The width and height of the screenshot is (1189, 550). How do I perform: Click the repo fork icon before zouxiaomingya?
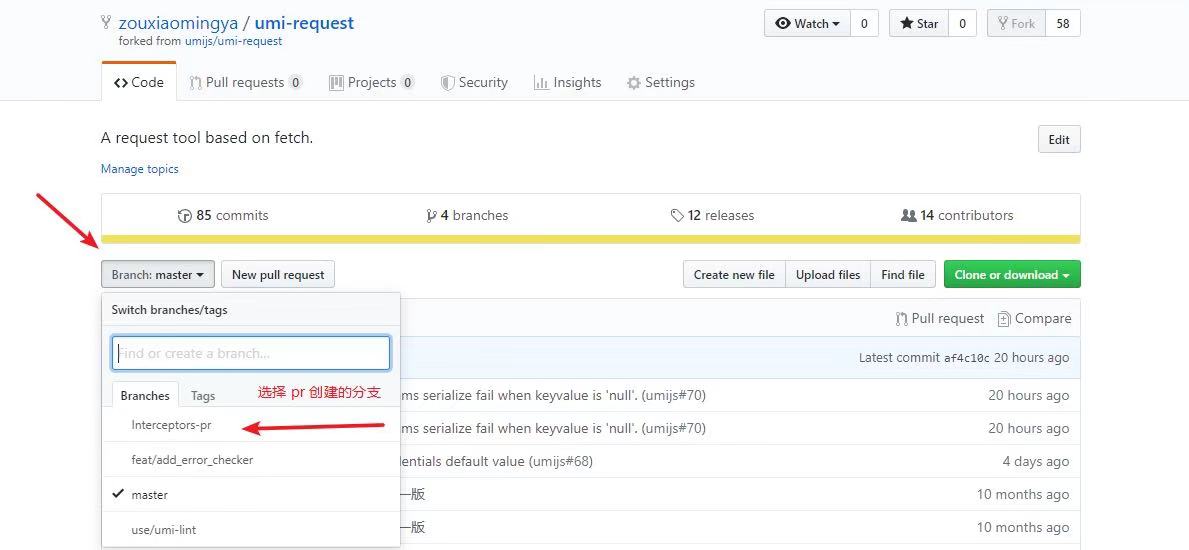tap(106, 23)
